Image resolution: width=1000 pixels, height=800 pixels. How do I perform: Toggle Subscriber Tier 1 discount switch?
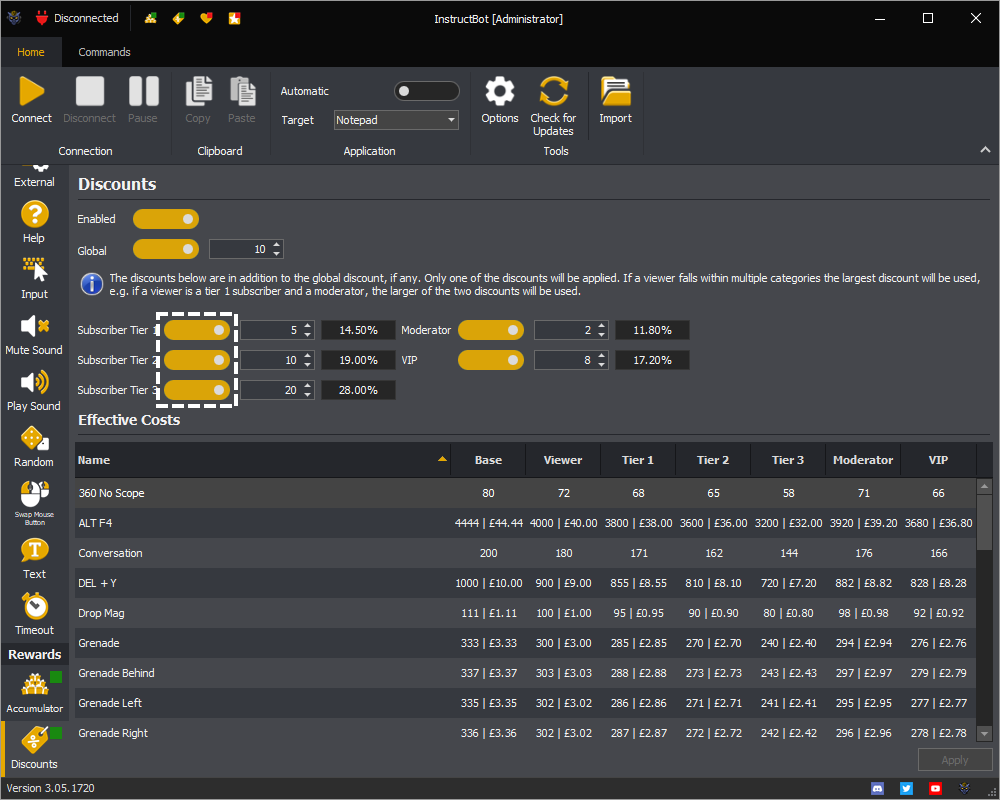[x=196, y=330]
